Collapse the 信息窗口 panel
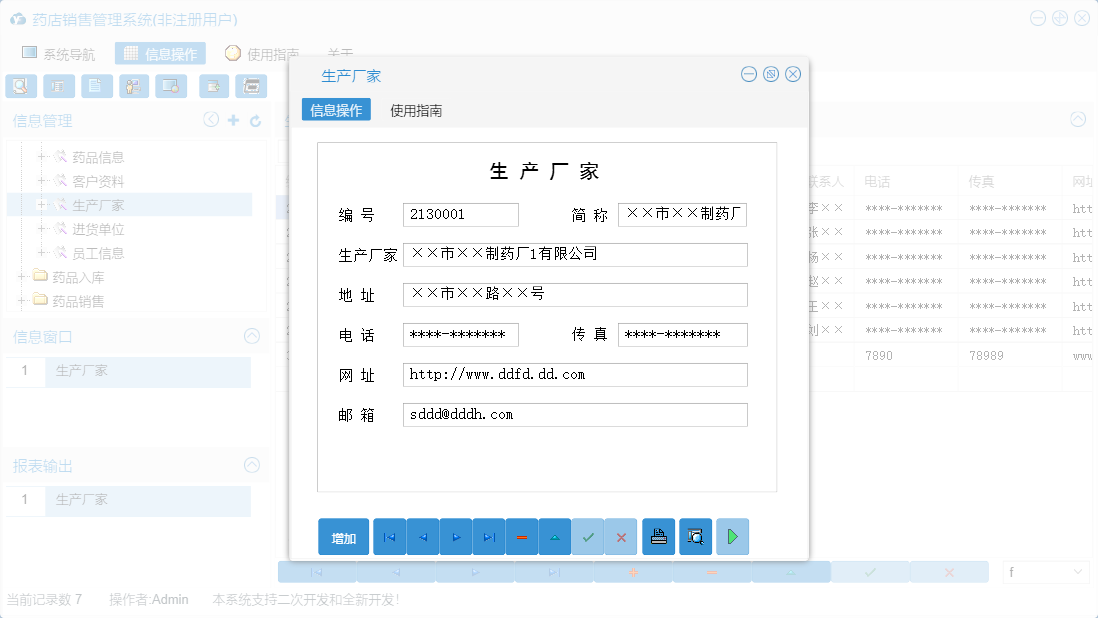The height and width of the screenshot is (618, 1098). [251, 336]
